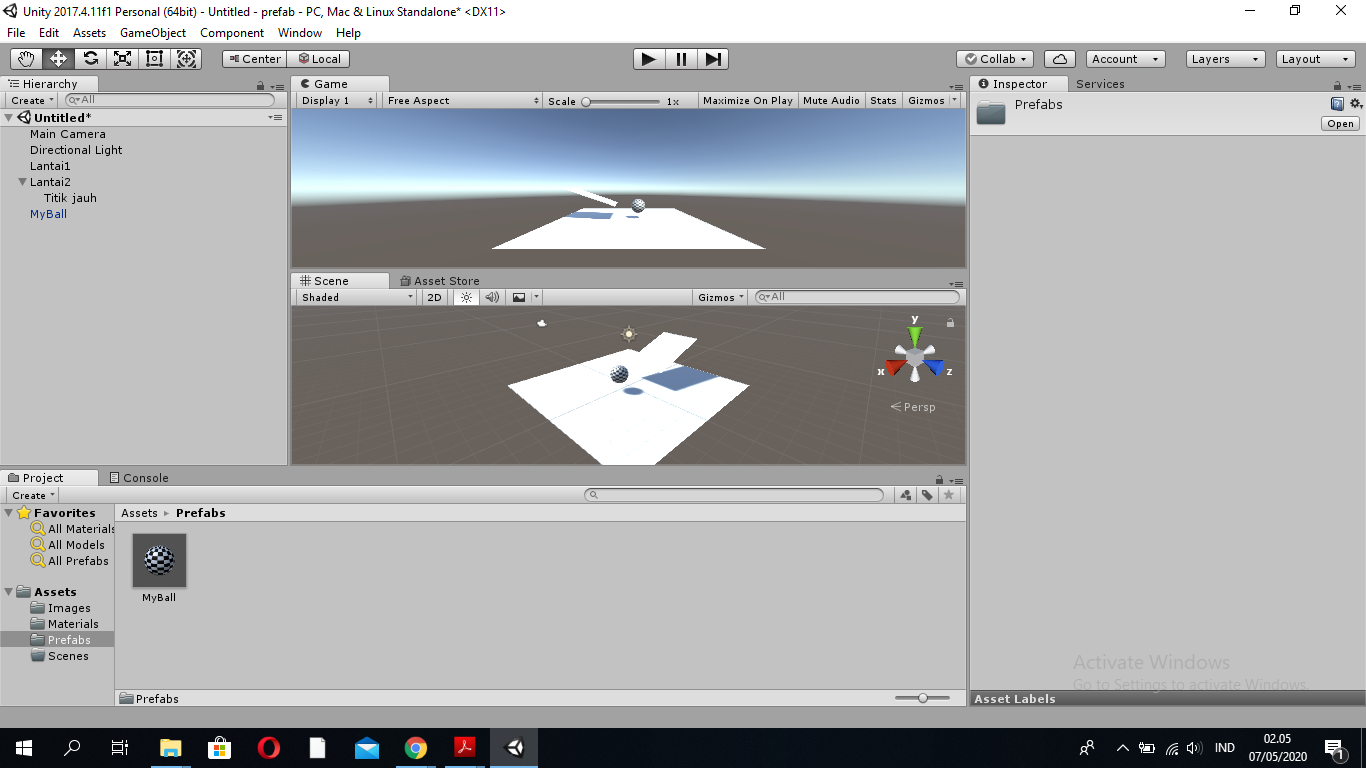Image resolution: width=1366 pixels, height=768 pixels.
Task: Toggle the Scene gizmo lock icon
Action: pos(950,323)
